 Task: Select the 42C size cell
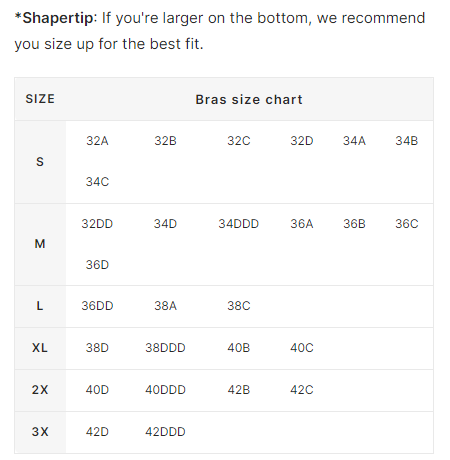[302, 390]
